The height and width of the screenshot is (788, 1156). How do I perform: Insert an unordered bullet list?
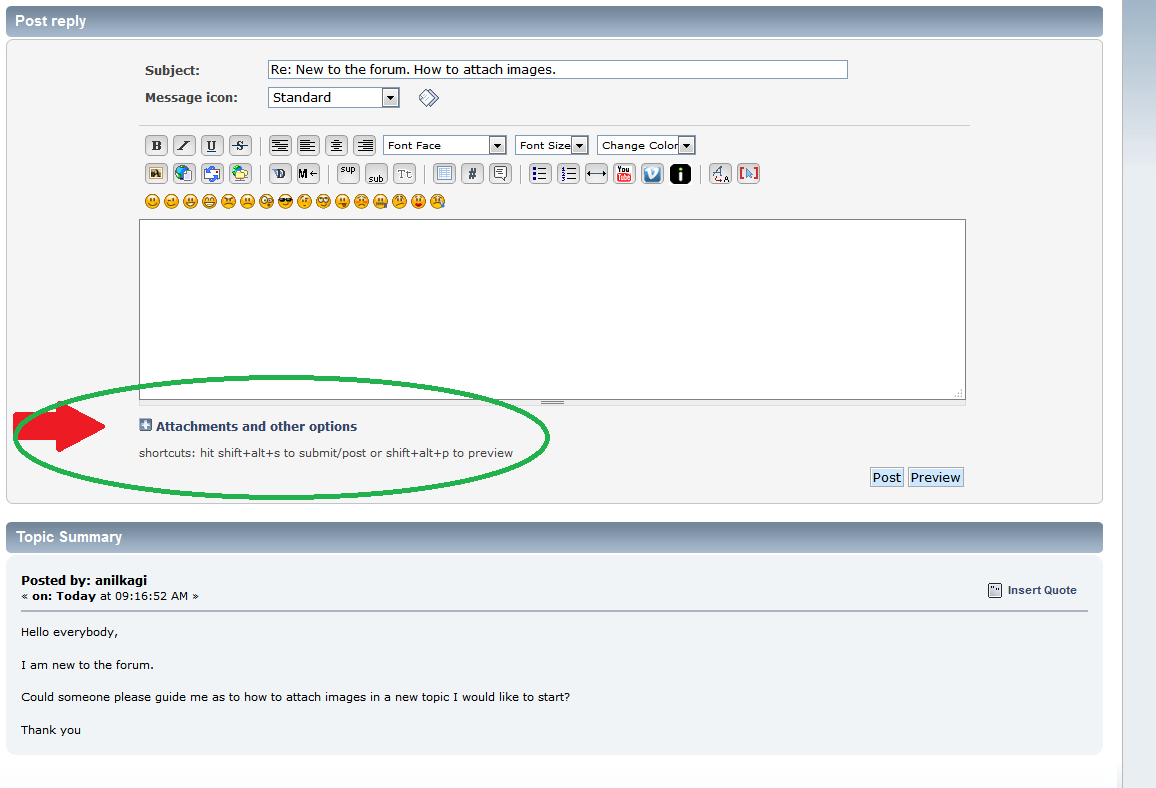click(x=540, y=173)
